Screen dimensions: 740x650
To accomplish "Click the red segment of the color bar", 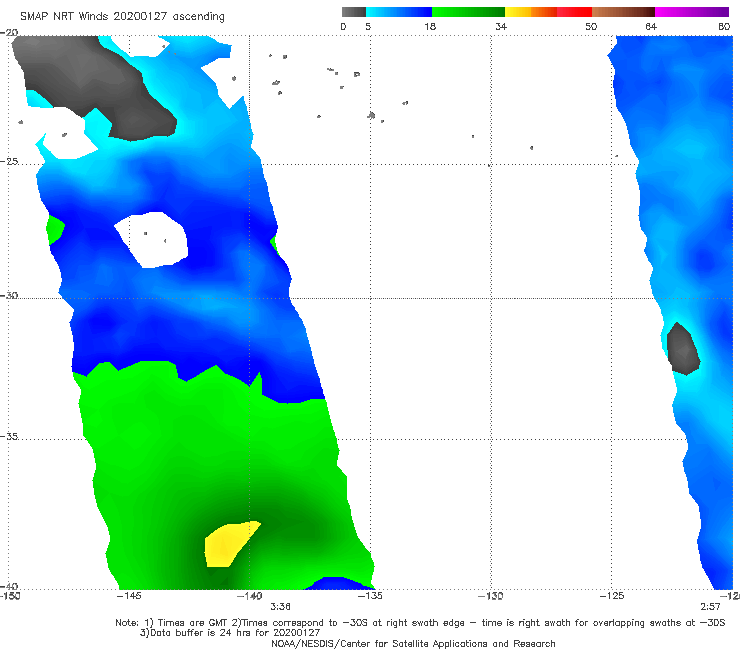I will coord(574,12).
